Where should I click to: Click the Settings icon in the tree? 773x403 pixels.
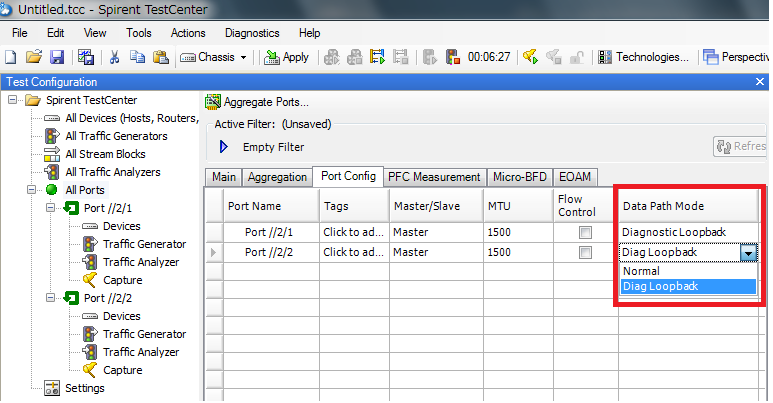click(x=52, y=388)
